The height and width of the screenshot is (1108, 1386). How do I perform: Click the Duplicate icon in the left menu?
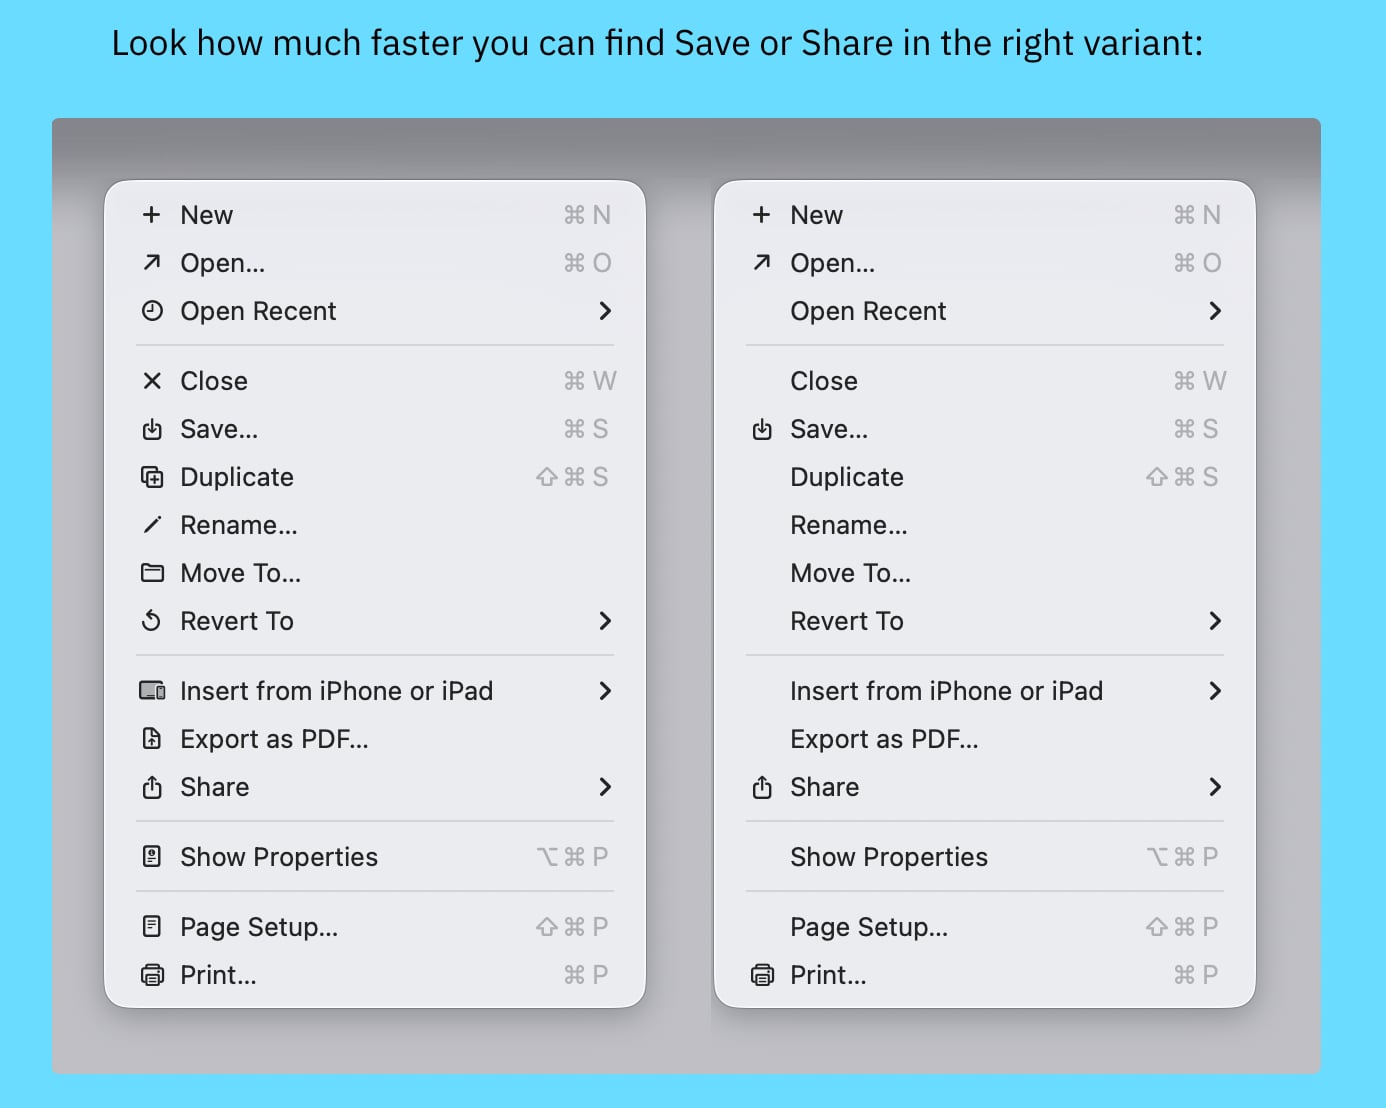152,477
